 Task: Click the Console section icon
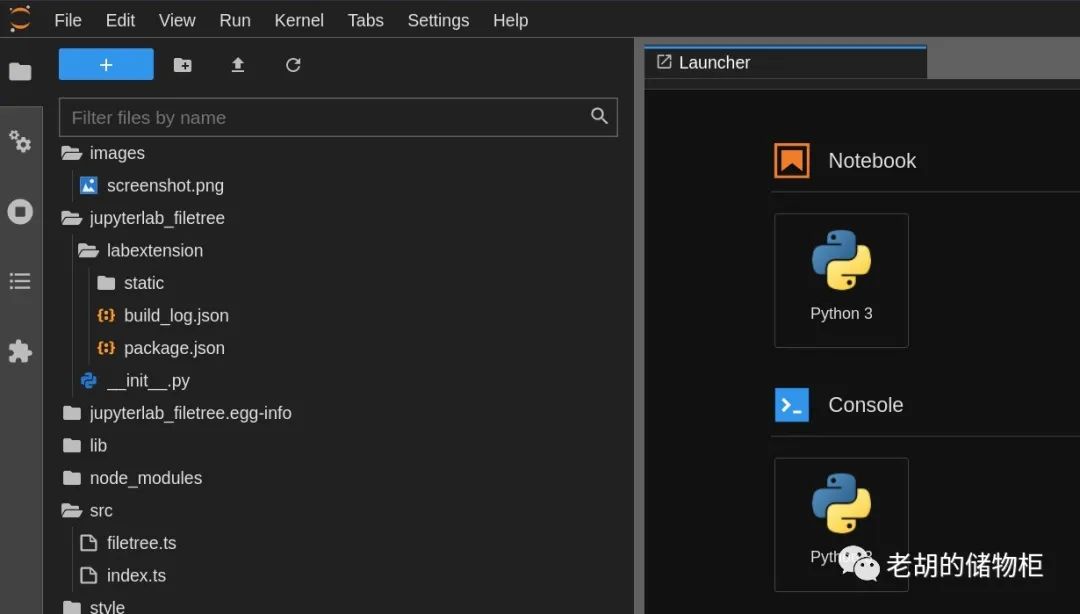click(791, 405)
